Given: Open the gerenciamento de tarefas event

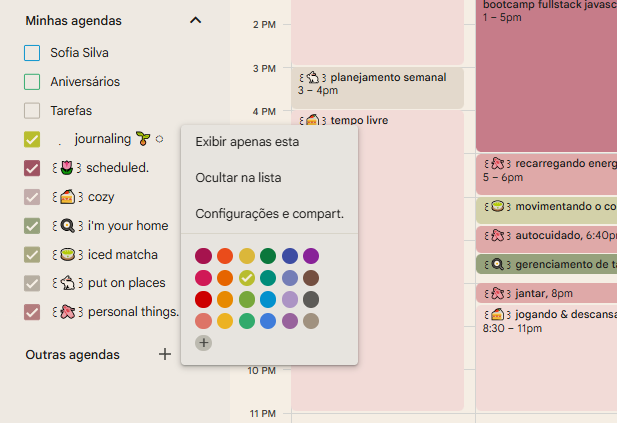Looking at the screenshot, I should pos(547,264).
